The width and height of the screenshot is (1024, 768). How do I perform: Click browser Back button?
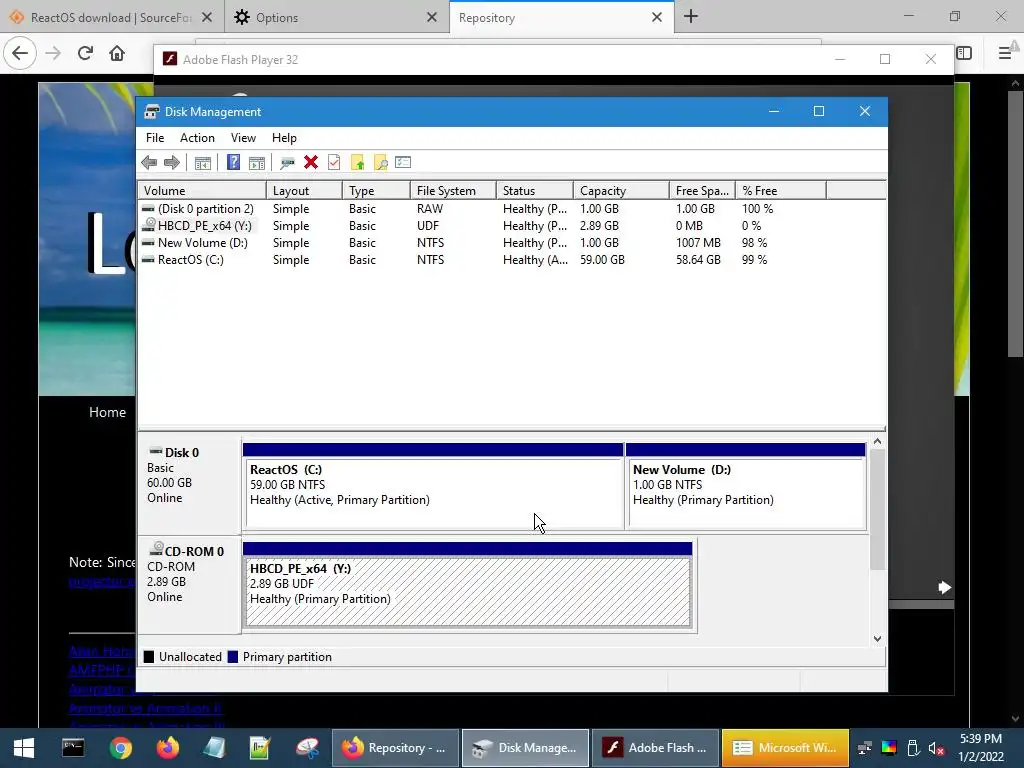(20, 53)
